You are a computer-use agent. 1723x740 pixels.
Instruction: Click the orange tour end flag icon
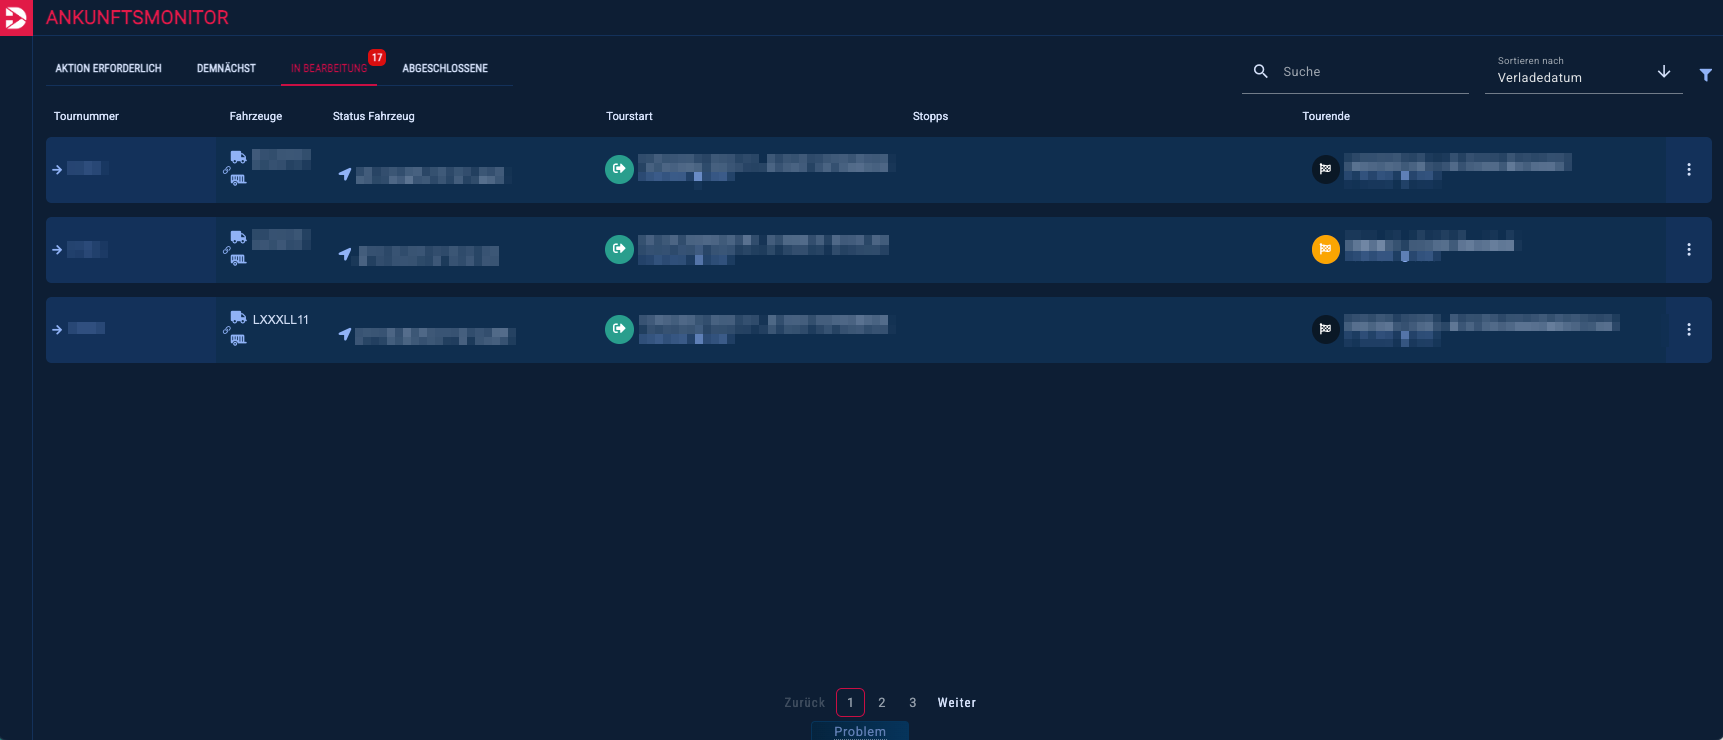point(1325,249)
